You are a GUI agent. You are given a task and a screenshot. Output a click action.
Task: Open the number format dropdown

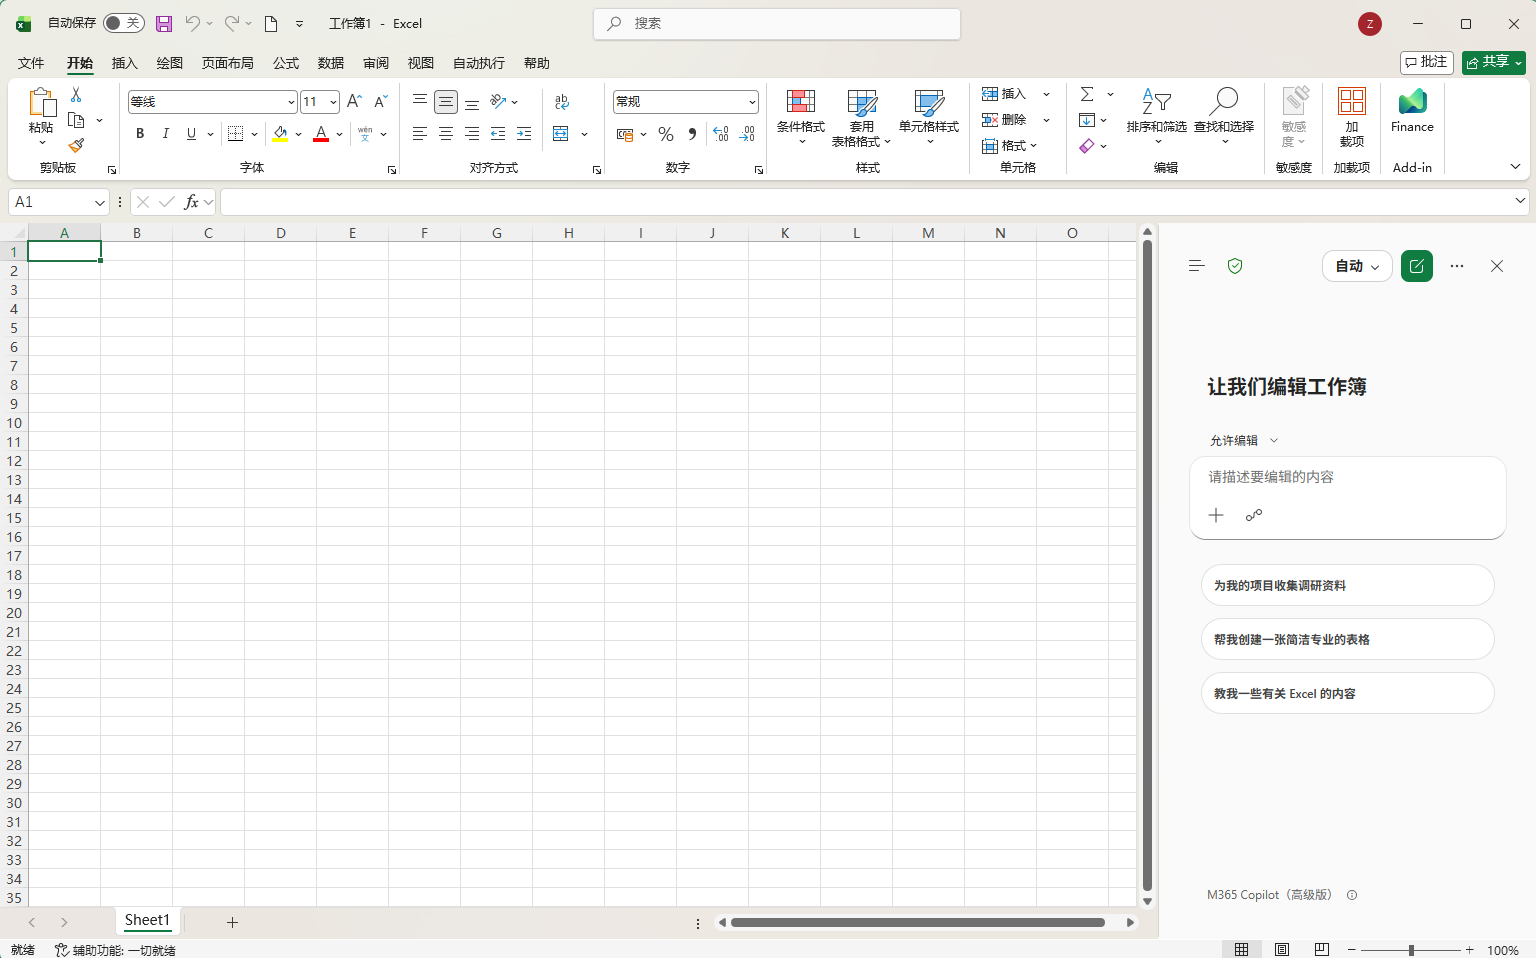click(752, 102)
